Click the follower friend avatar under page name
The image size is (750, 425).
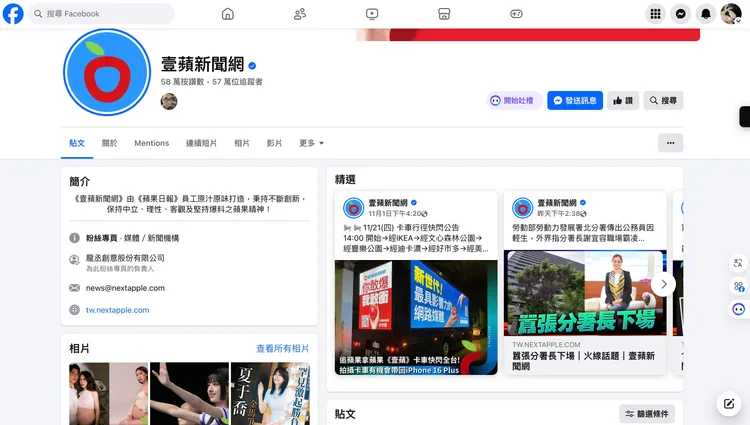click(x=169, y=101)
